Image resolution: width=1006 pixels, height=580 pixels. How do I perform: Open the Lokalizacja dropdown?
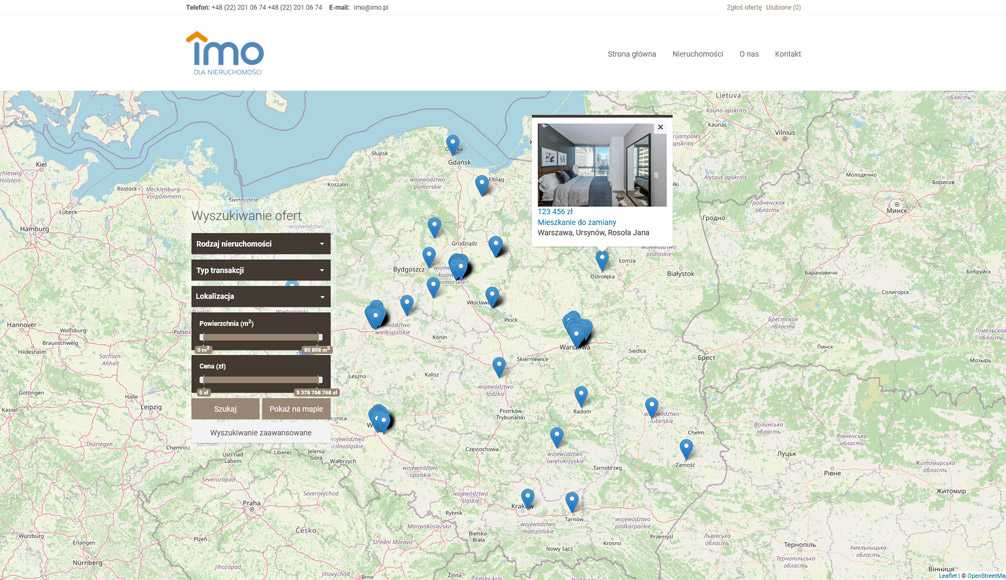(x=261, y=296)
